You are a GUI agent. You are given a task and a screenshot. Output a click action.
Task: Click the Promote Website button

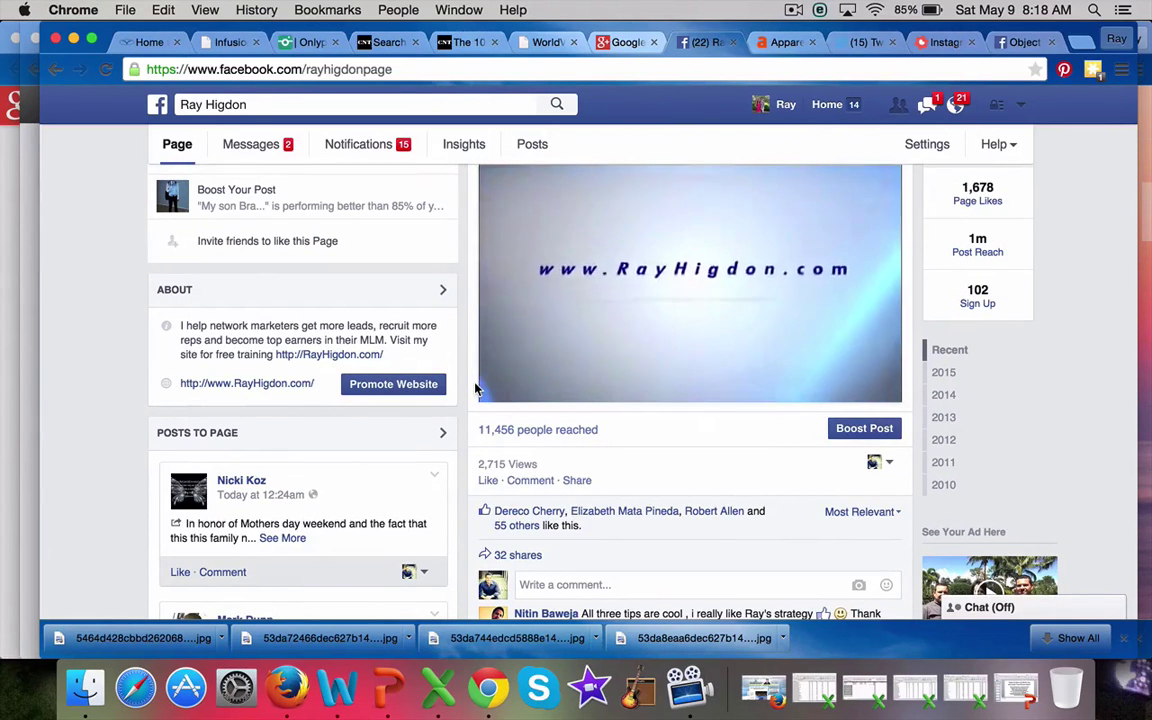[x=393, y=384]
